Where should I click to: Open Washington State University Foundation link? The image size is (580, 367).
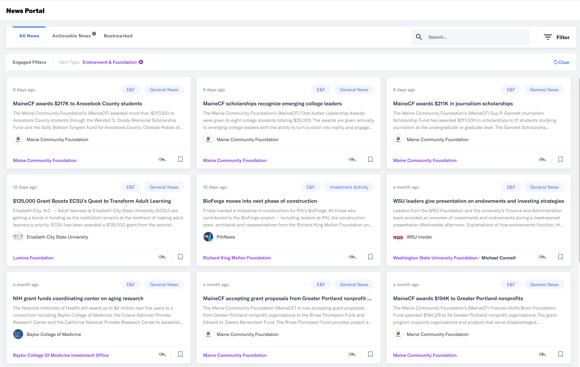click(435, 258)
